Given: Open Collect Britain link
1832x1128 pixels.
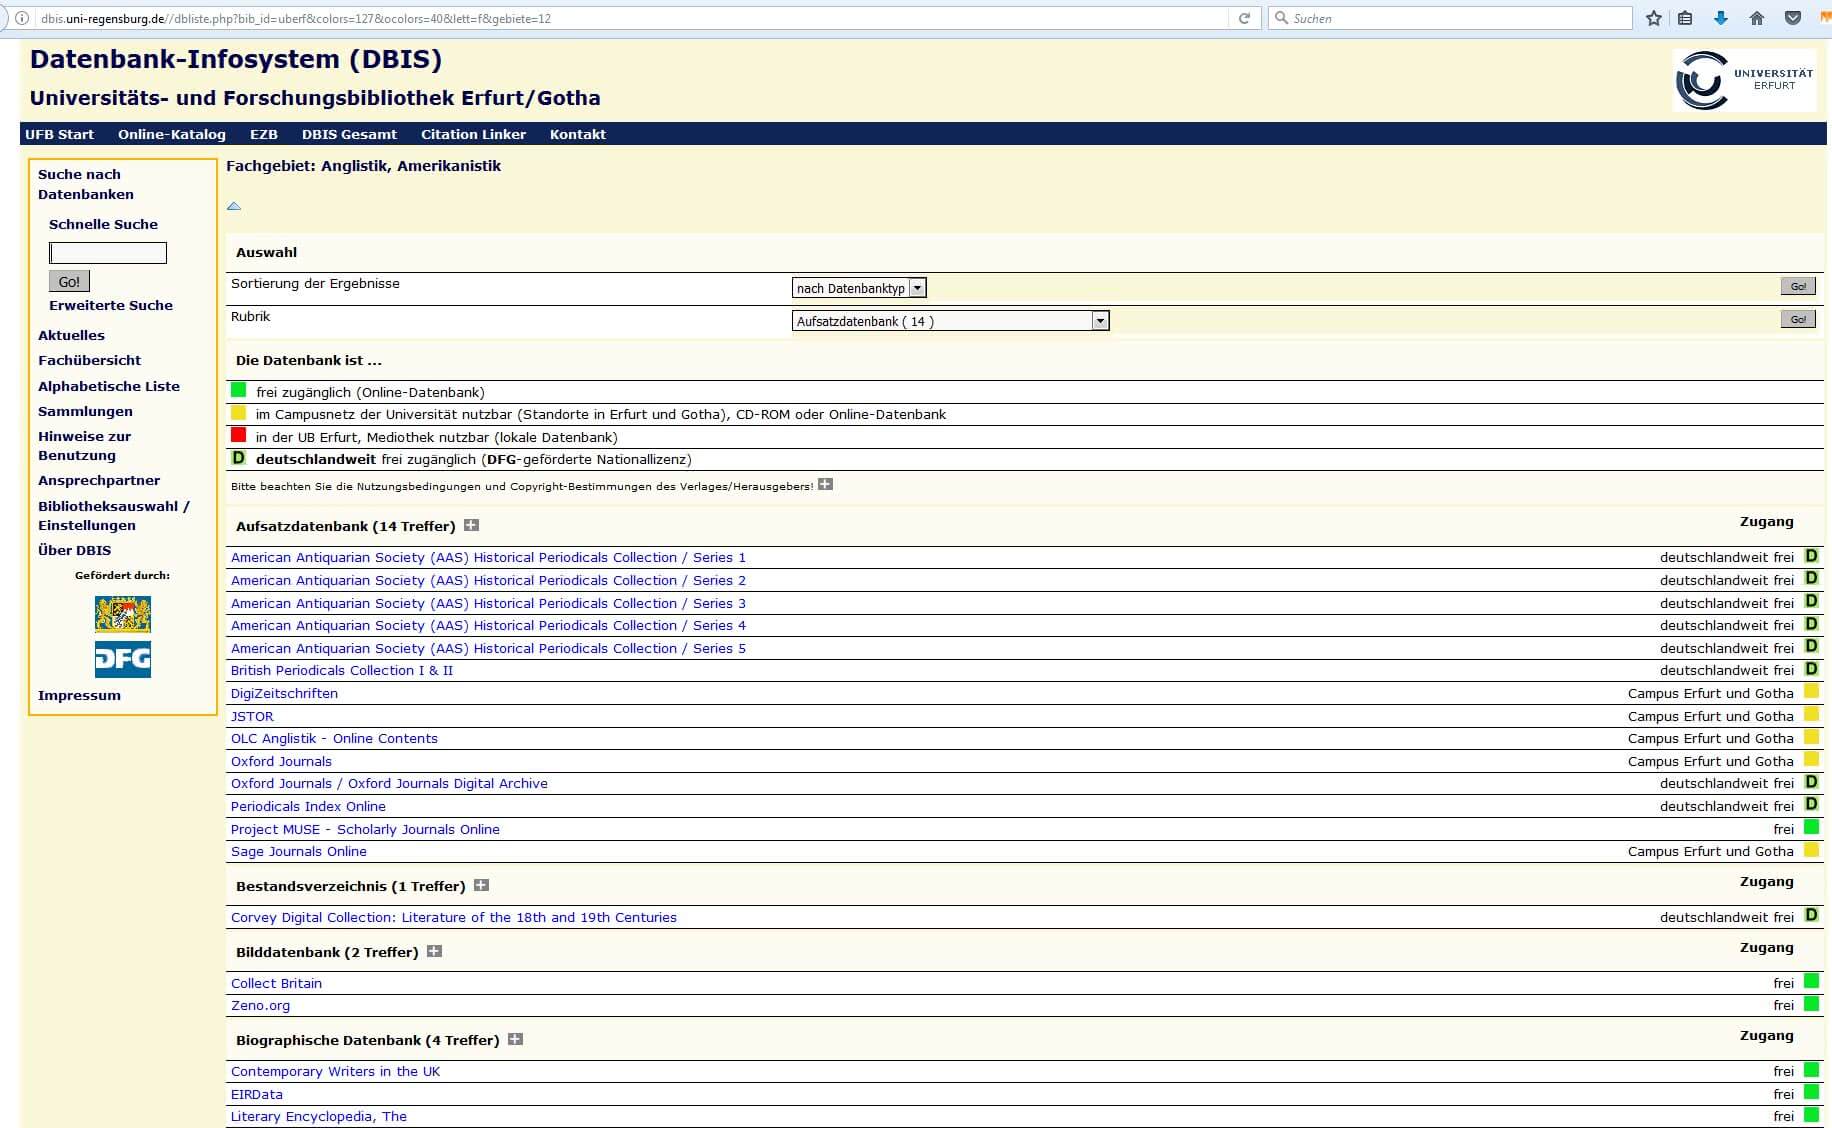Looking at the screenshot, I should click(276, 983).
